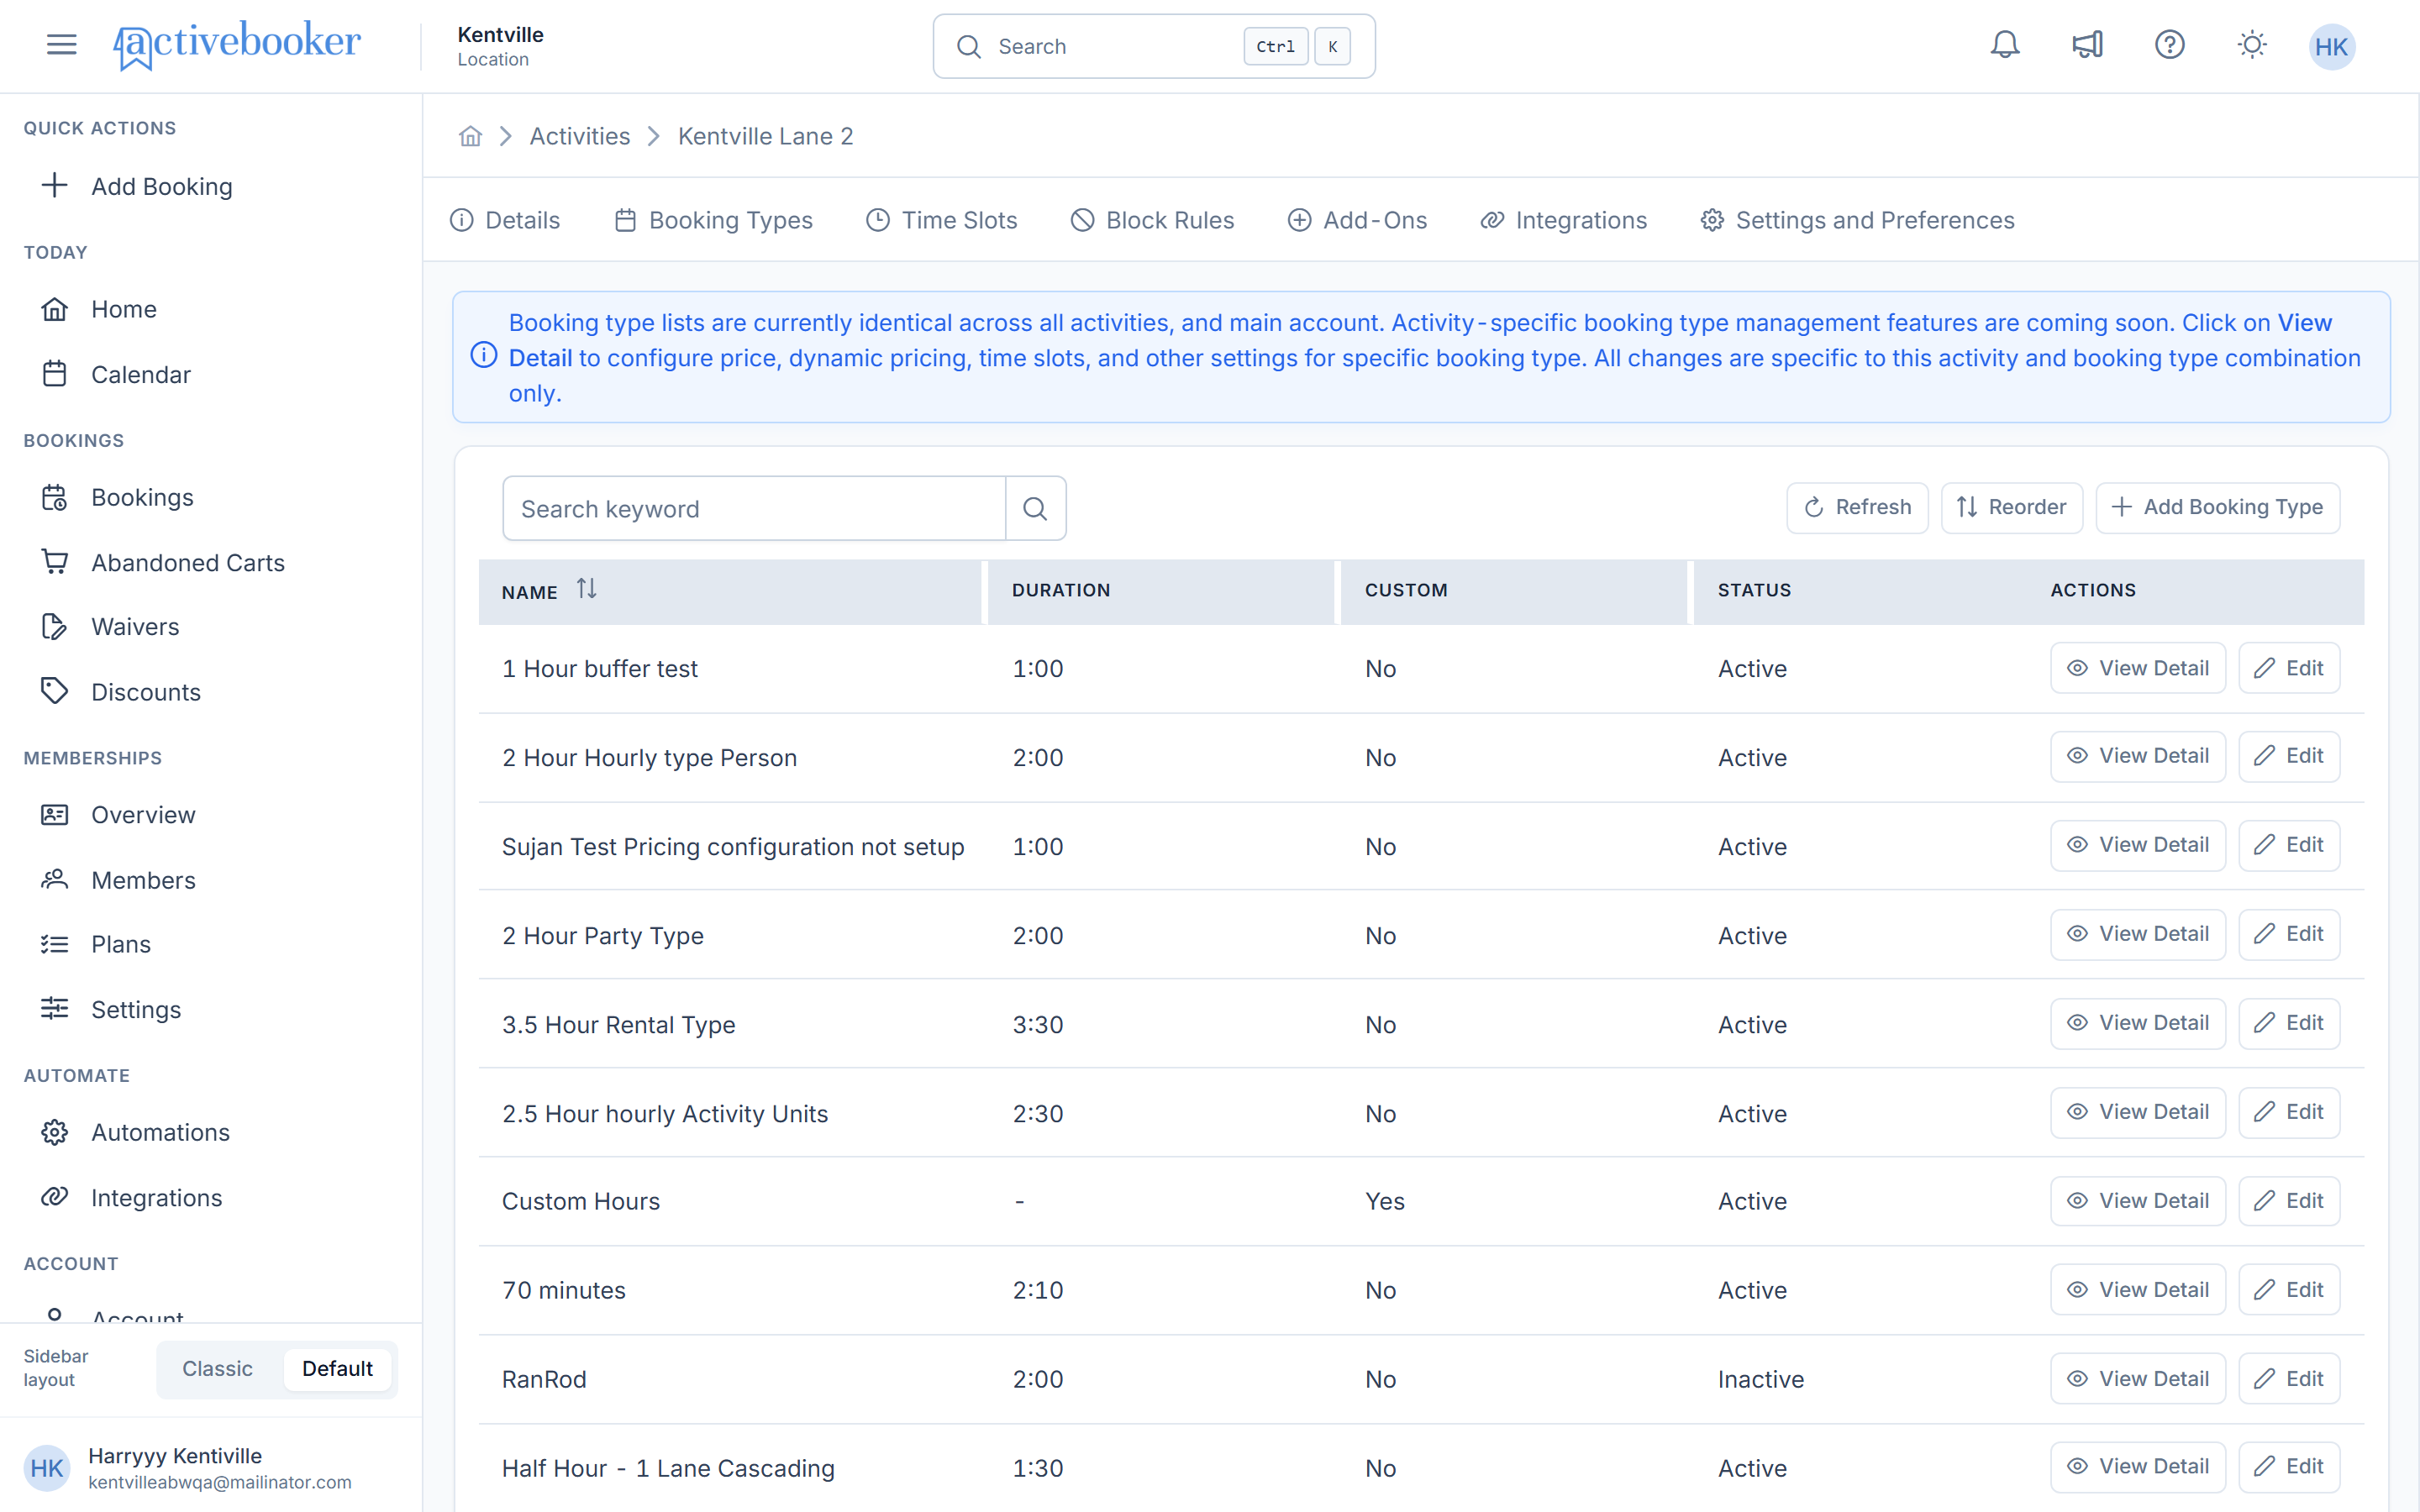This screenshot has height=1512, width=2420.
Task: View Detail for Custom Hours
Action: [2137, 1201]
